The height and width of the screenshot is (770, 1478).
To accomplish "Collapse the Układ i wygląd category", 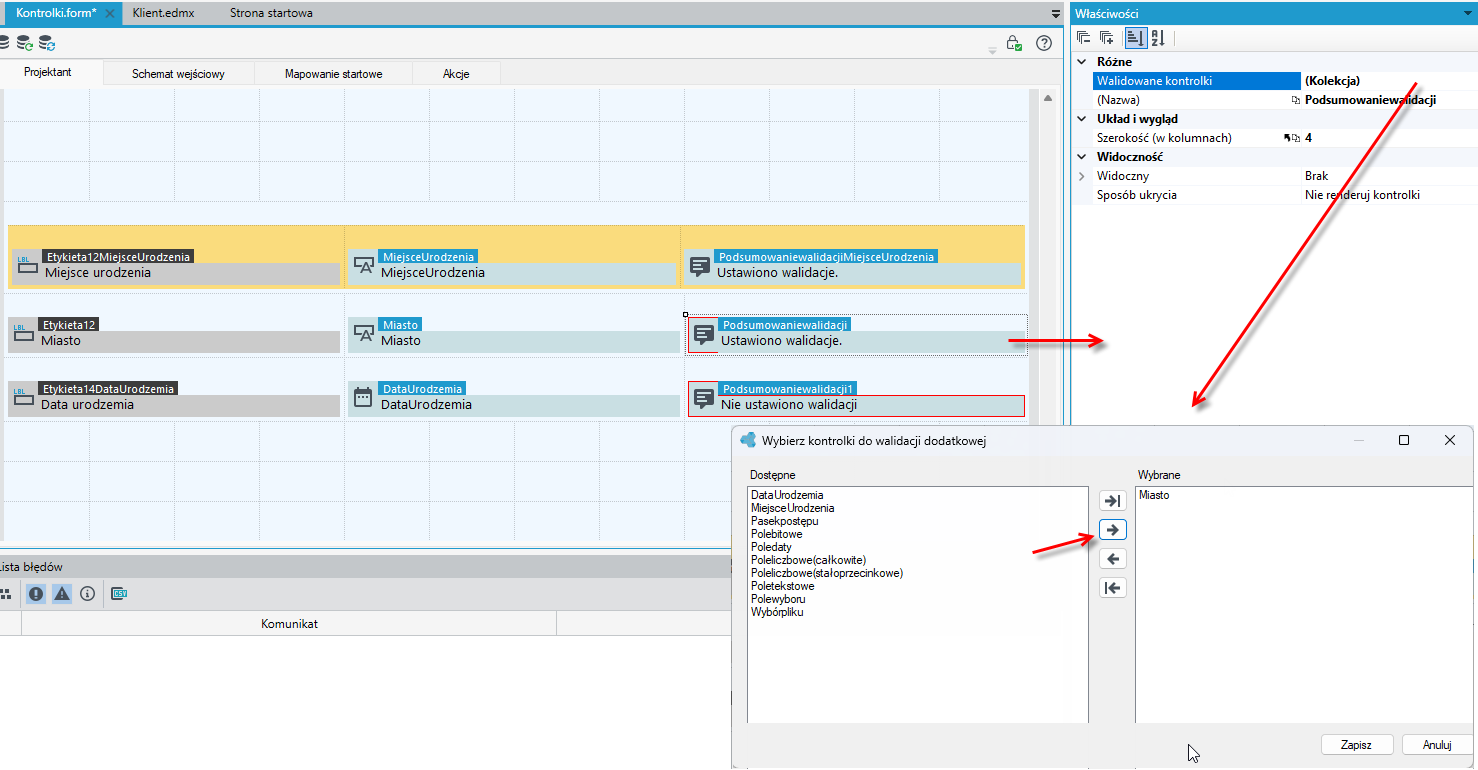I will (1081, 119).
